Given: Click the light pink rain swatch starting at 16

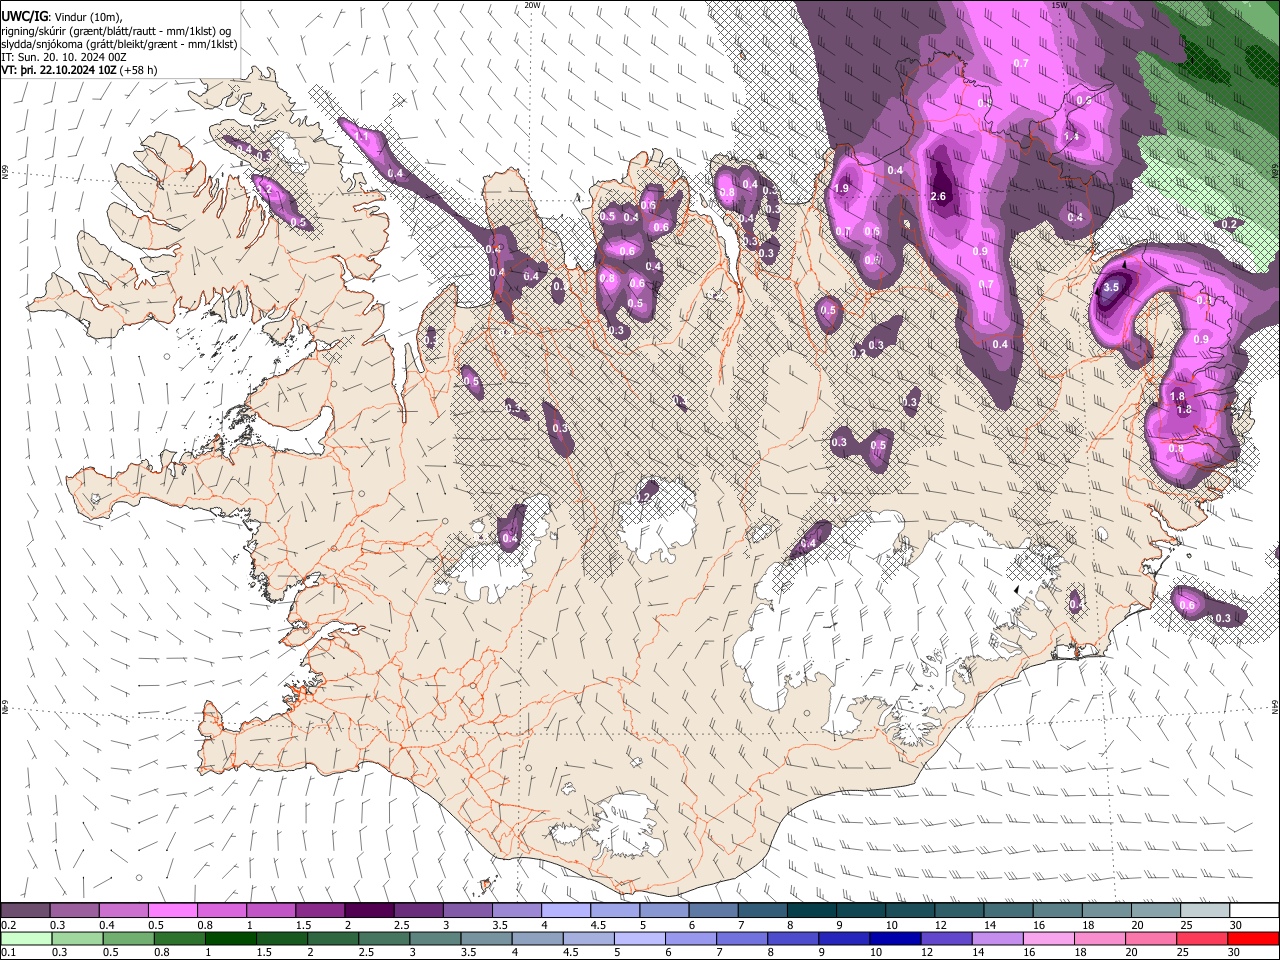Looking at the screenshot, I should click(1049, 938).
